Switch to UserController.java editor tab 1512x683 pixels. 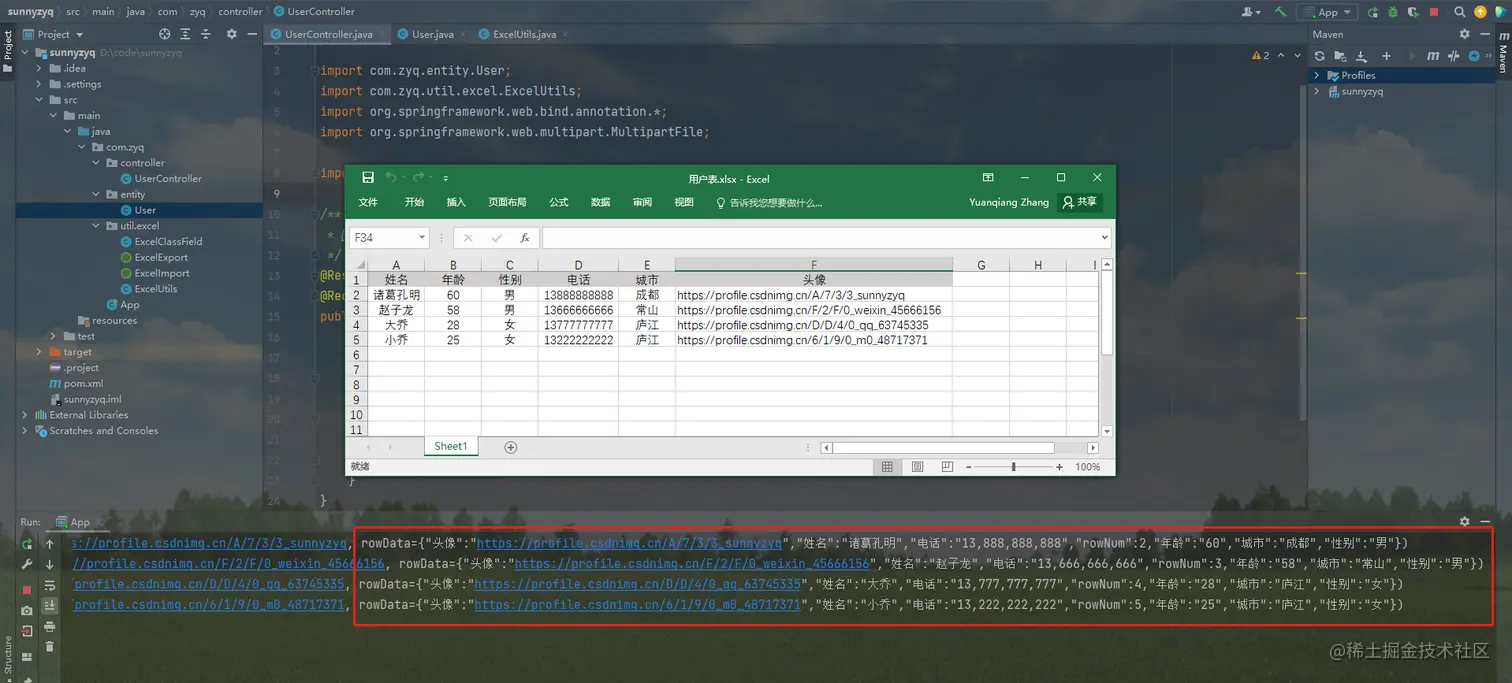[329, 34]
